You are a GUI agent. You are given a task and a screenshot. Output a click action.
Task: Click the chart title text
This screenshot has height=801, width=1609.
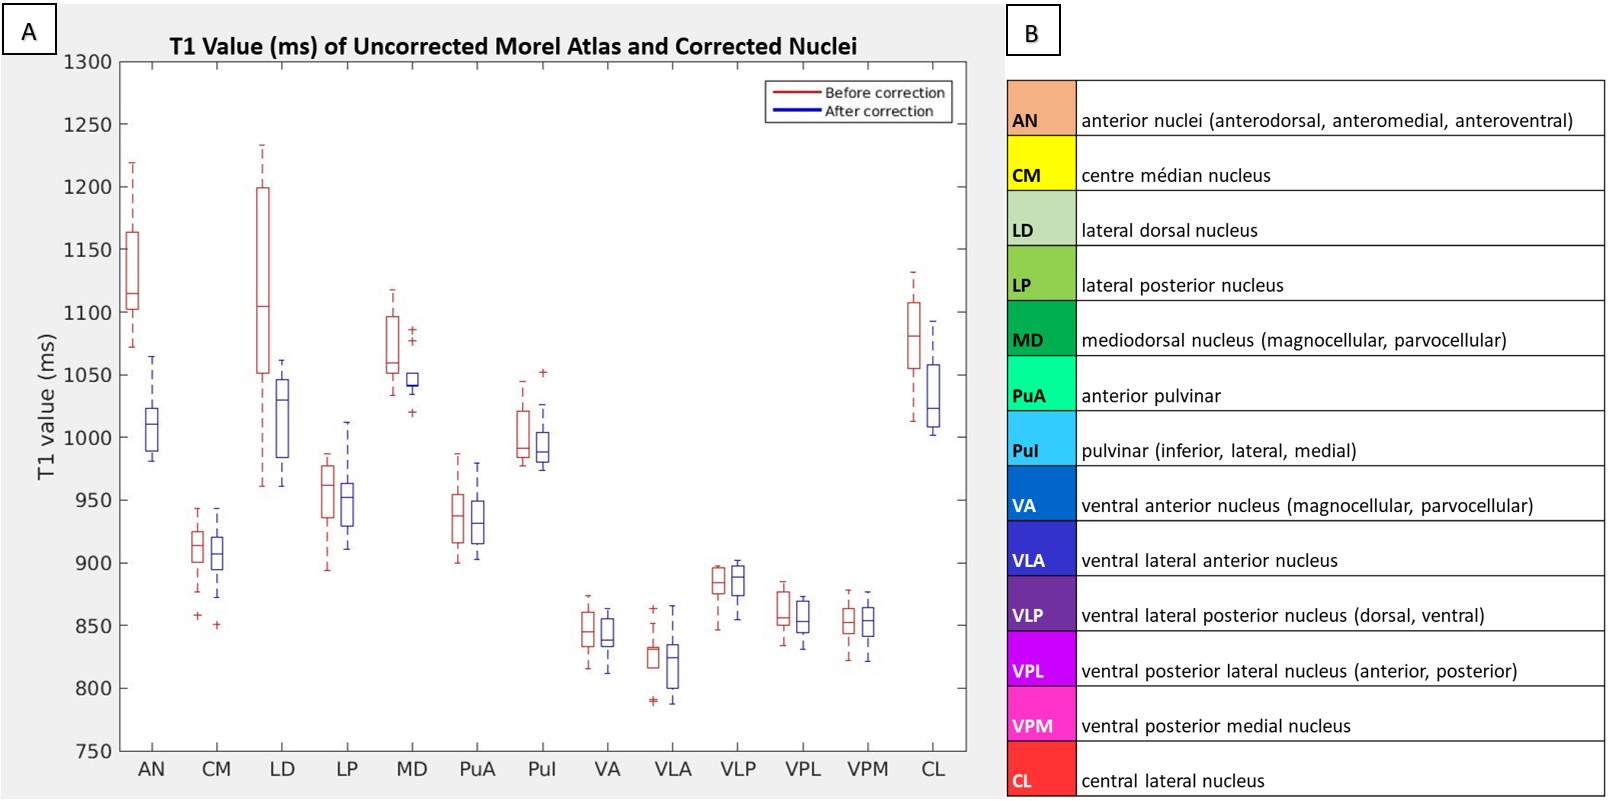512,47
